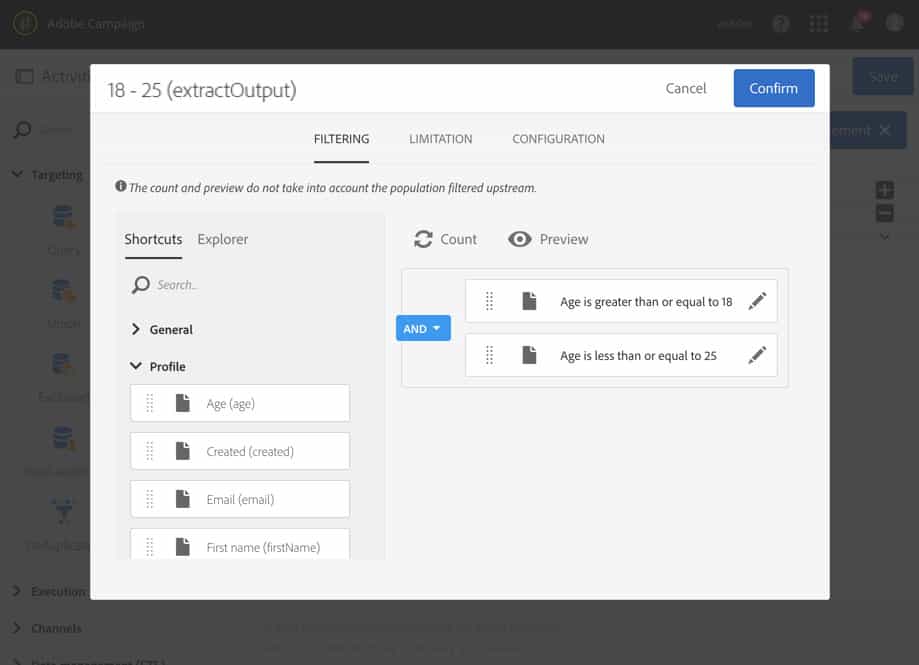Select the 'Age is less than or equal to 25' text
Screen dimensions: 919x665
coord(638,356)
